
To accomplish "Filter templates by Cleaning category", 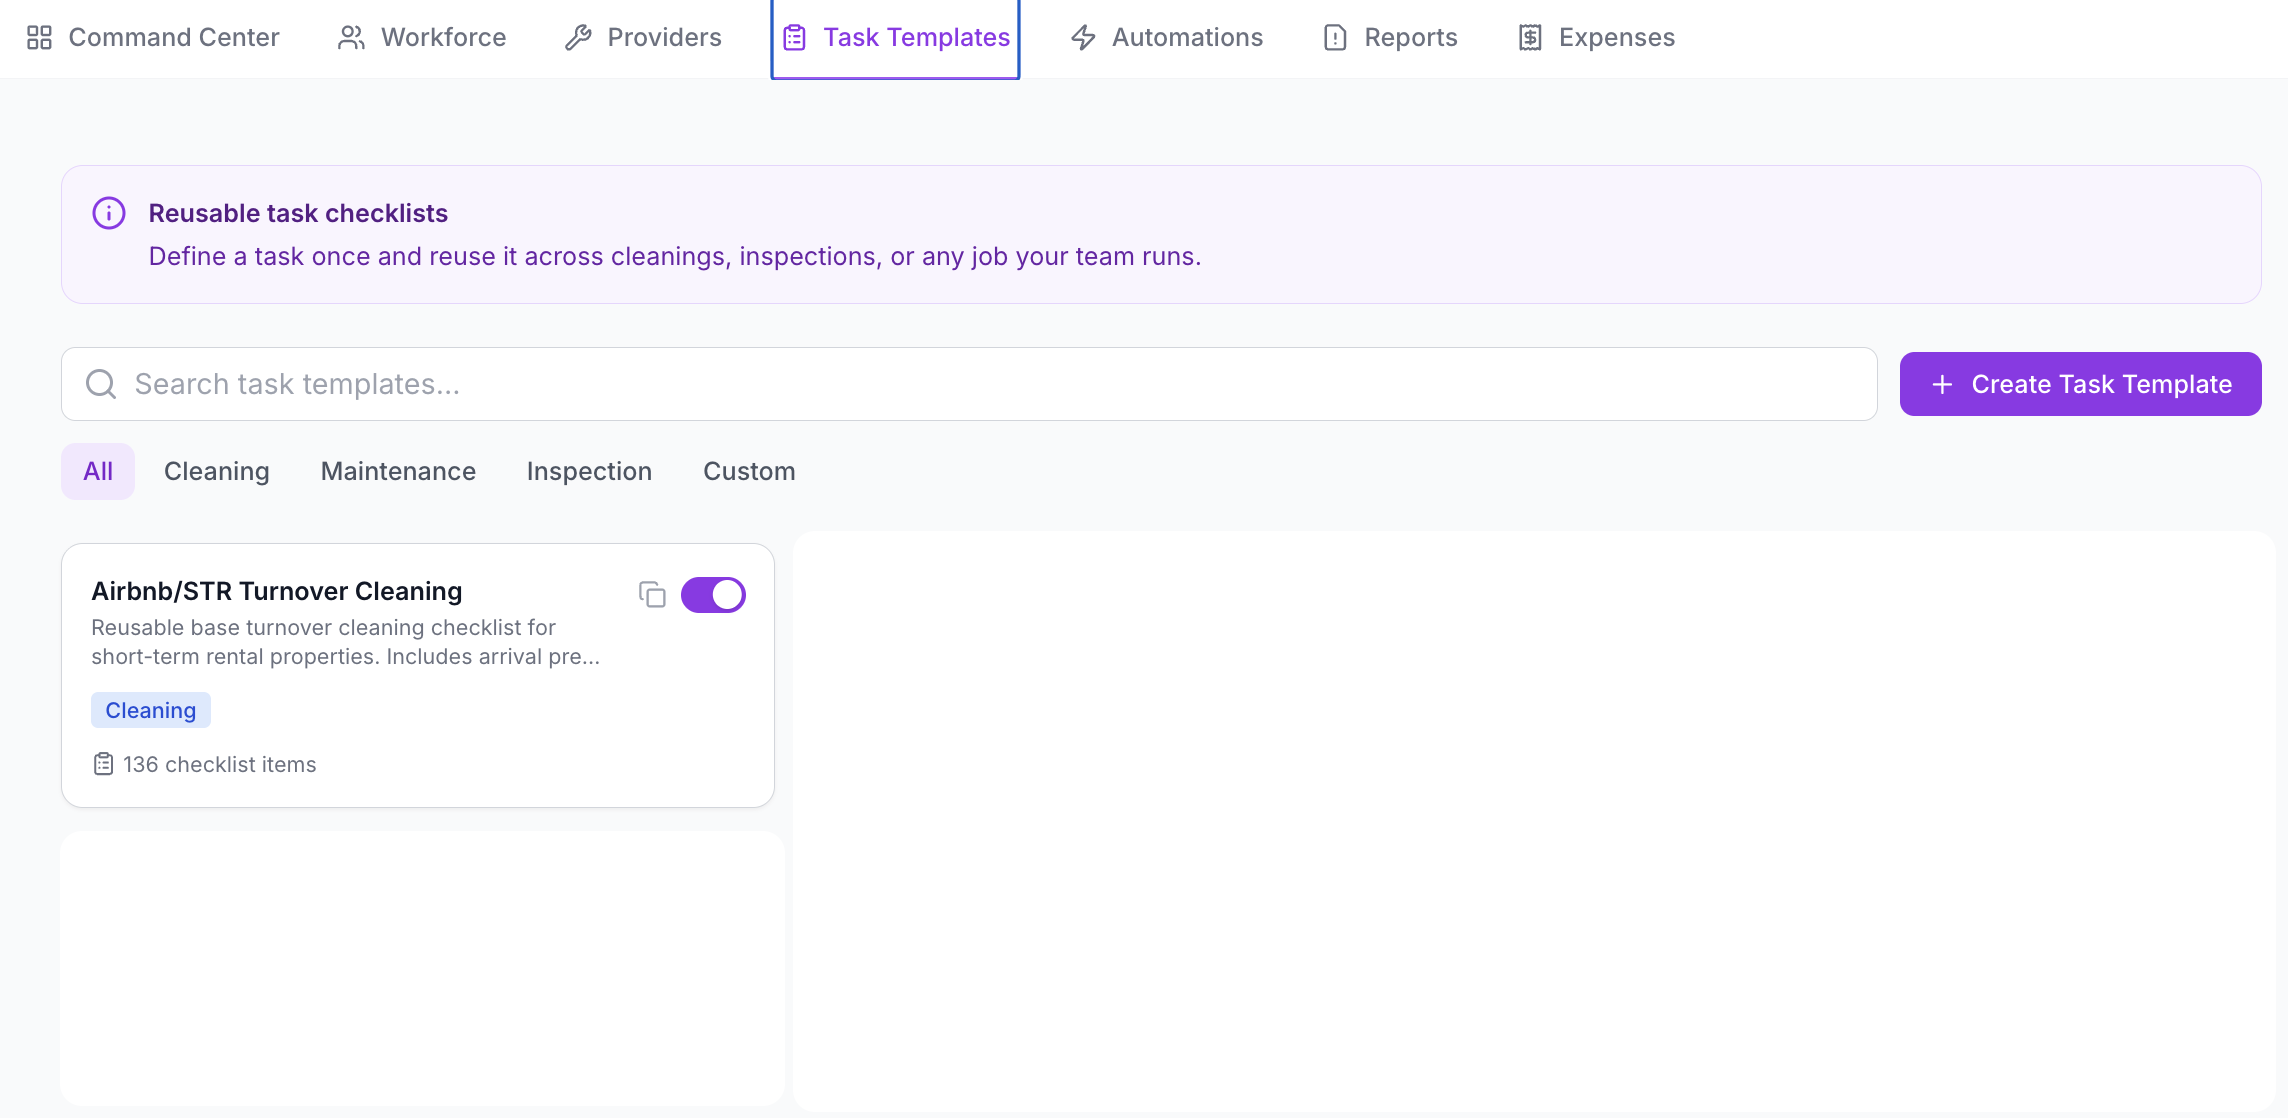I will tap(217, 471).
